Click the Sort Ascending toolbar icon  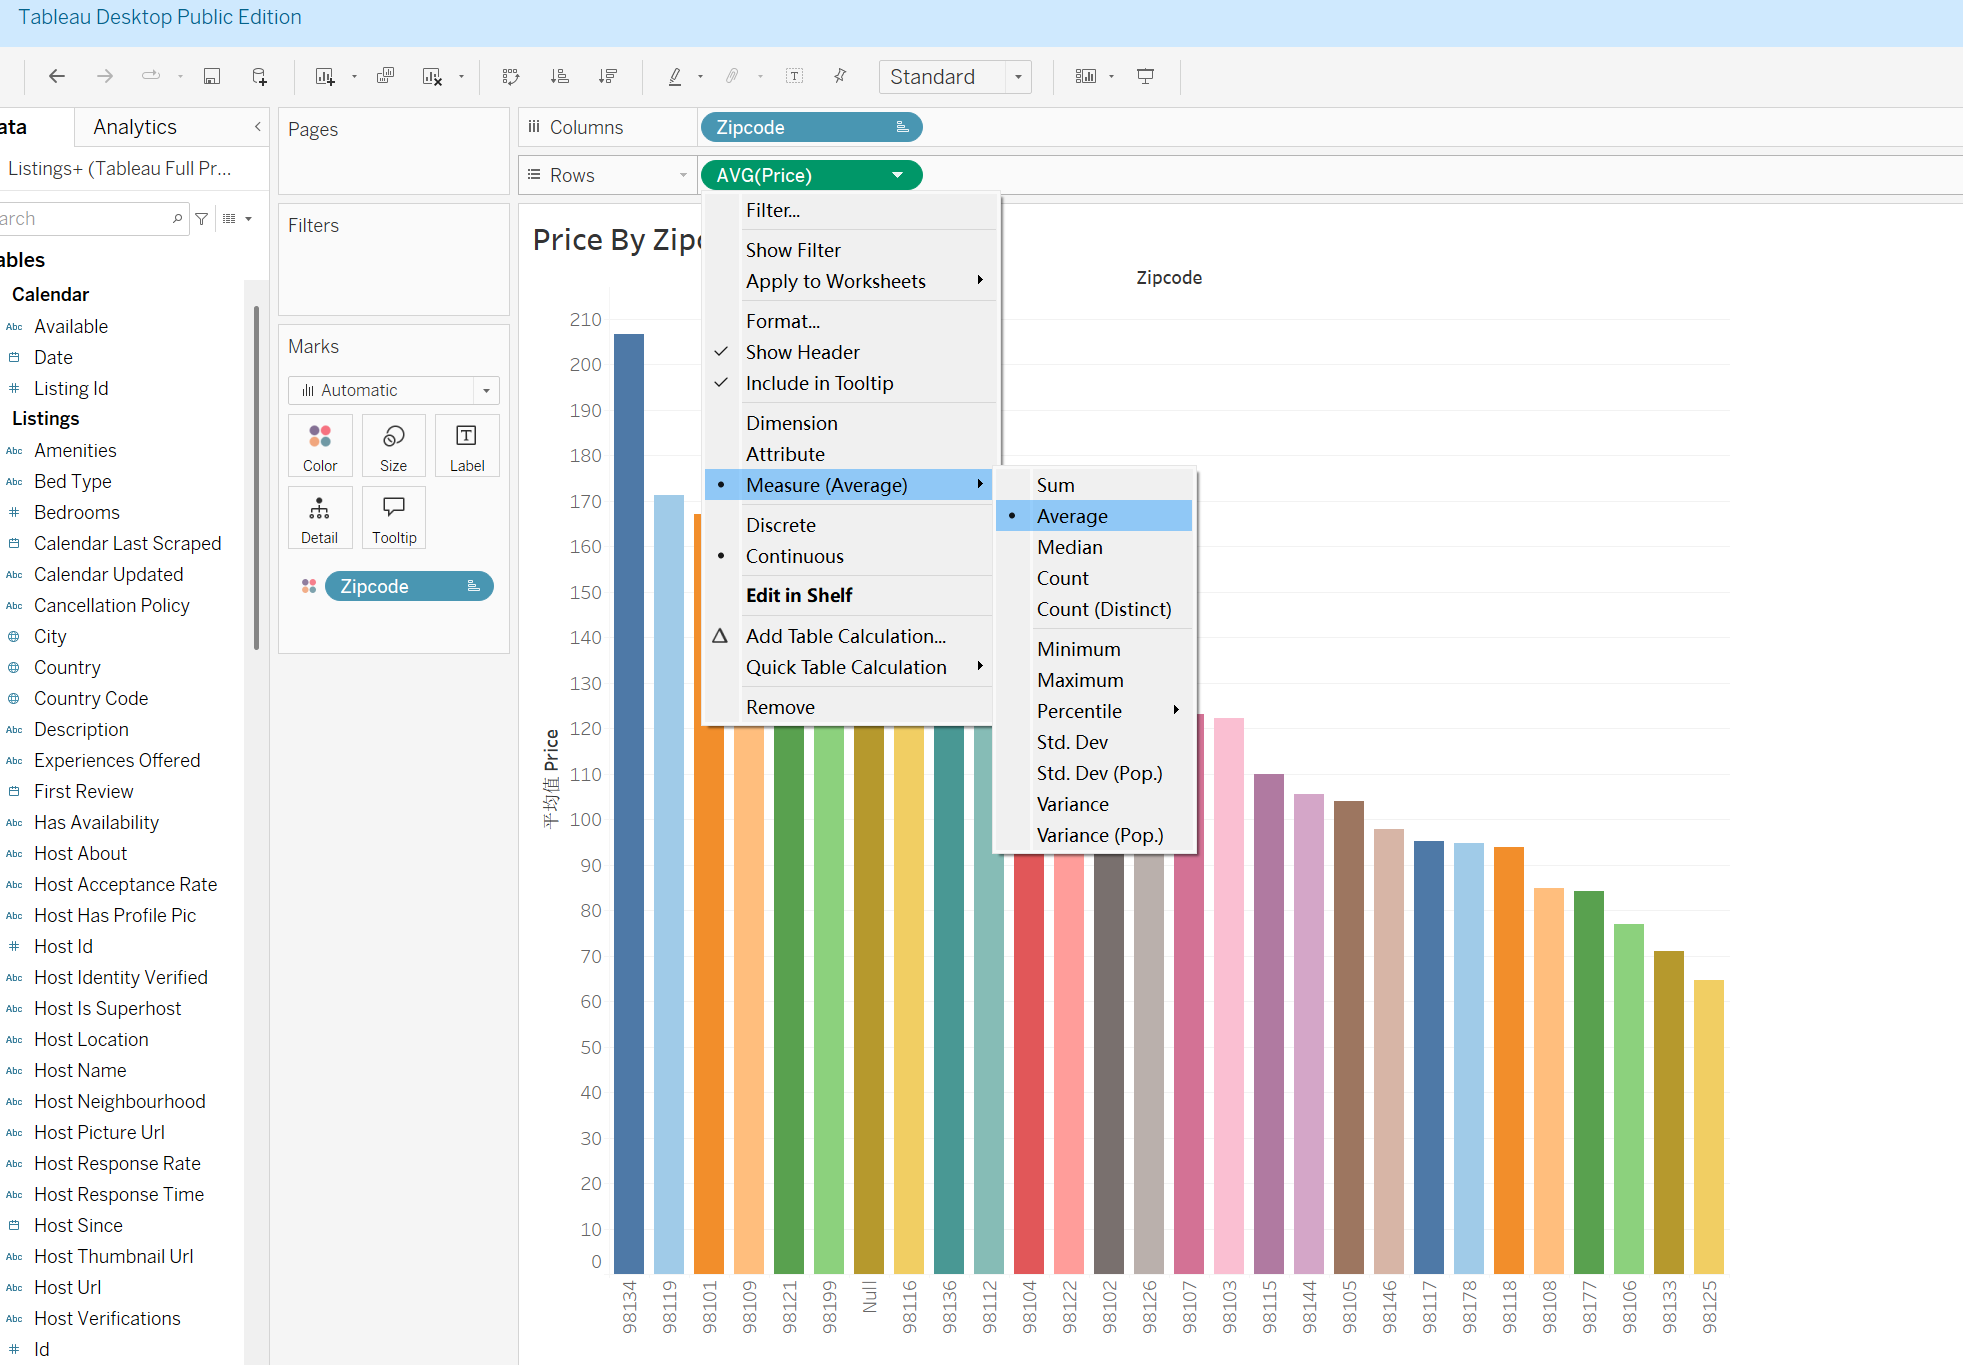point(560,76)
